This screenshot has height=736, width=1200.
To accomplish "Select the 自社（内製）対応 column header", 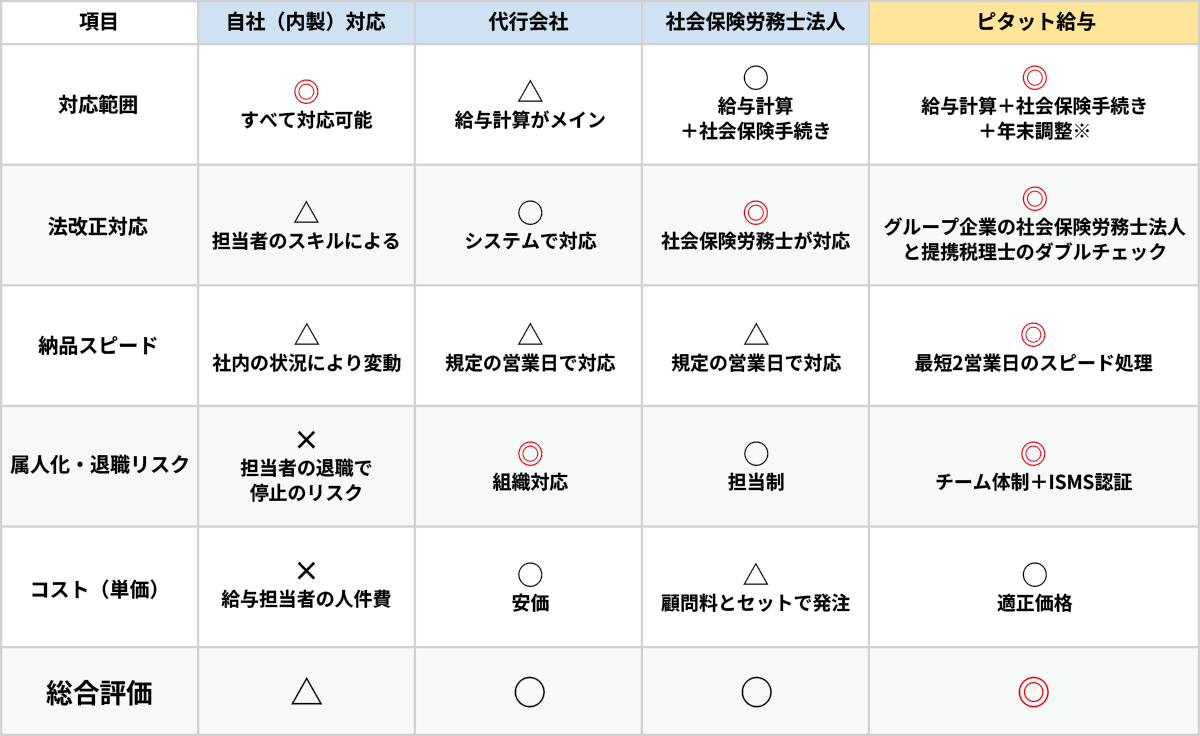I will [306, 22].
